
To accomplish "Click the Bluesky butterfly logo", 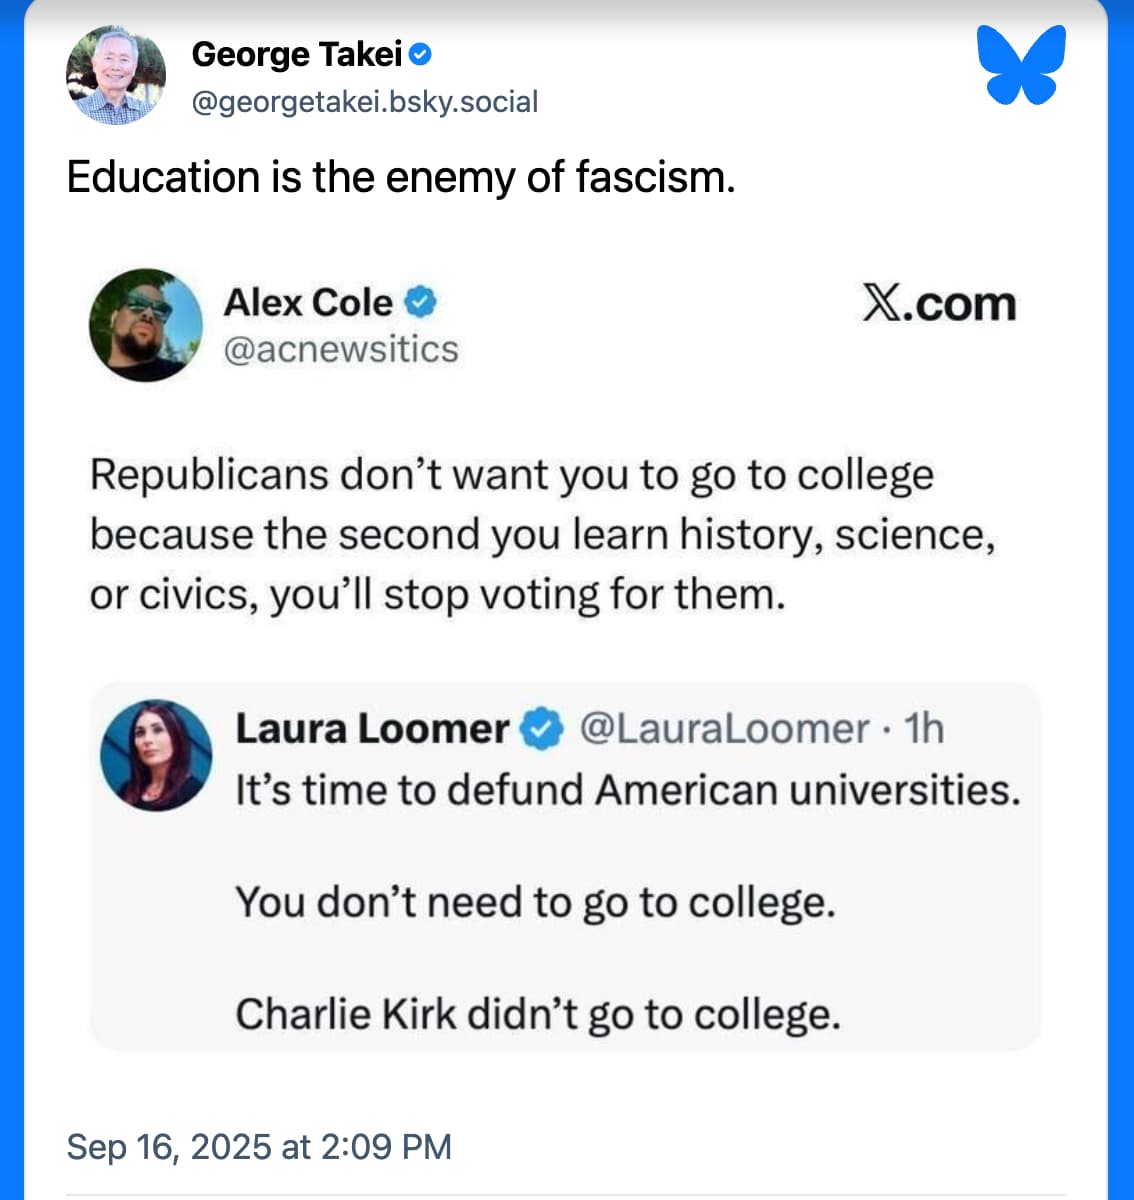I will [1021, 65].
